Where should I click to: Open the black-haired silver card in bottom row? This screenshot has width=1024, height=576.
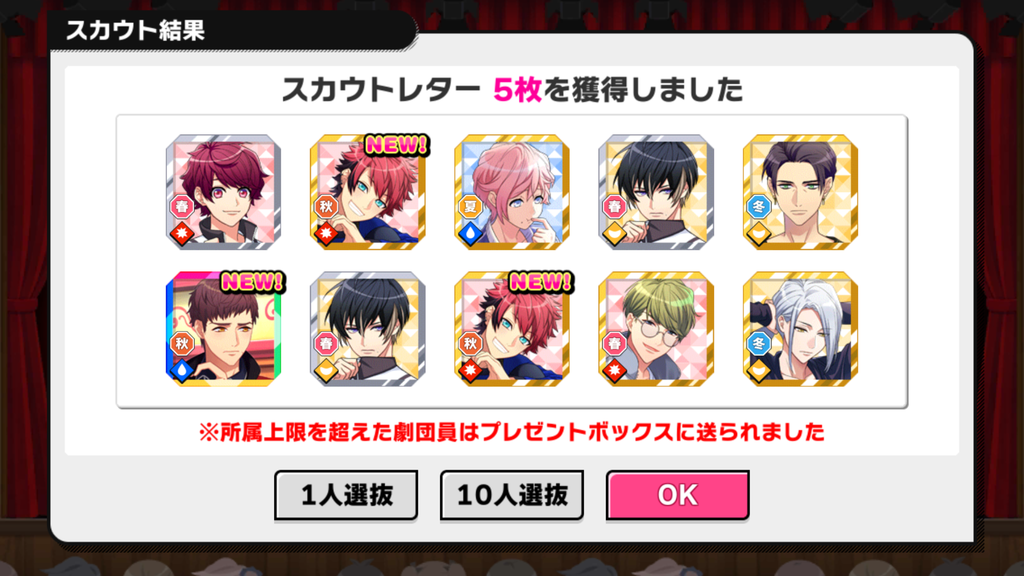coord(368,328)
